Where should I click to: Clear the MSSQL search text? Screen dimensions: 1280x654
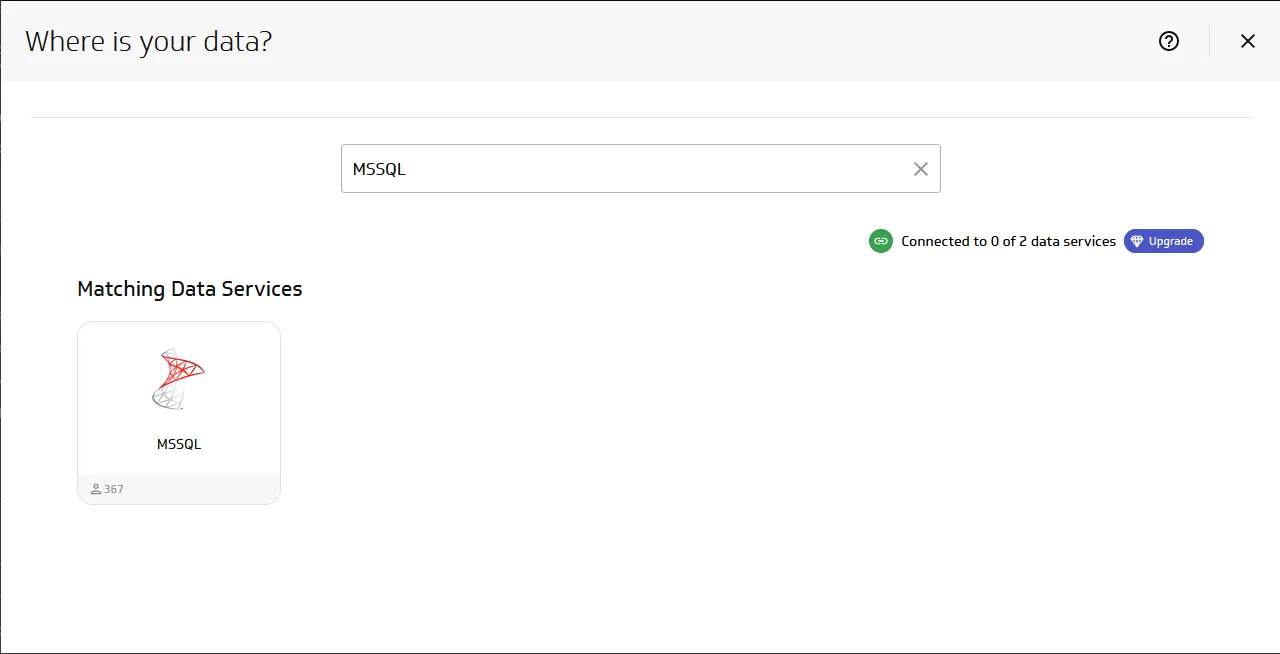point(921,169)
